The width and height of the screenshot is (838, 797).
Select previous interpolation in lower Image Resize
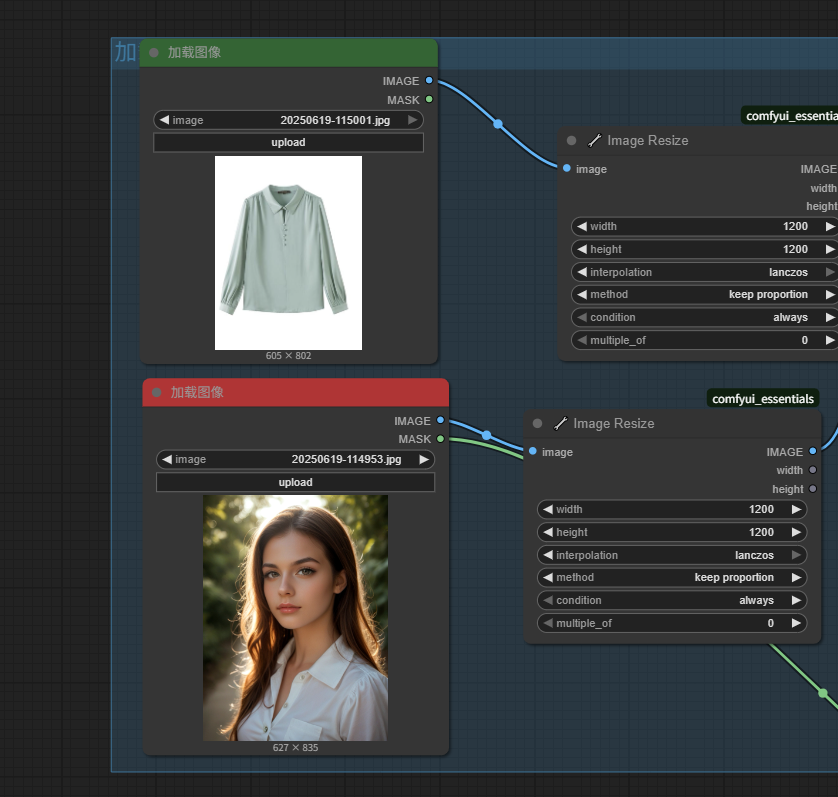coord(548,555)
